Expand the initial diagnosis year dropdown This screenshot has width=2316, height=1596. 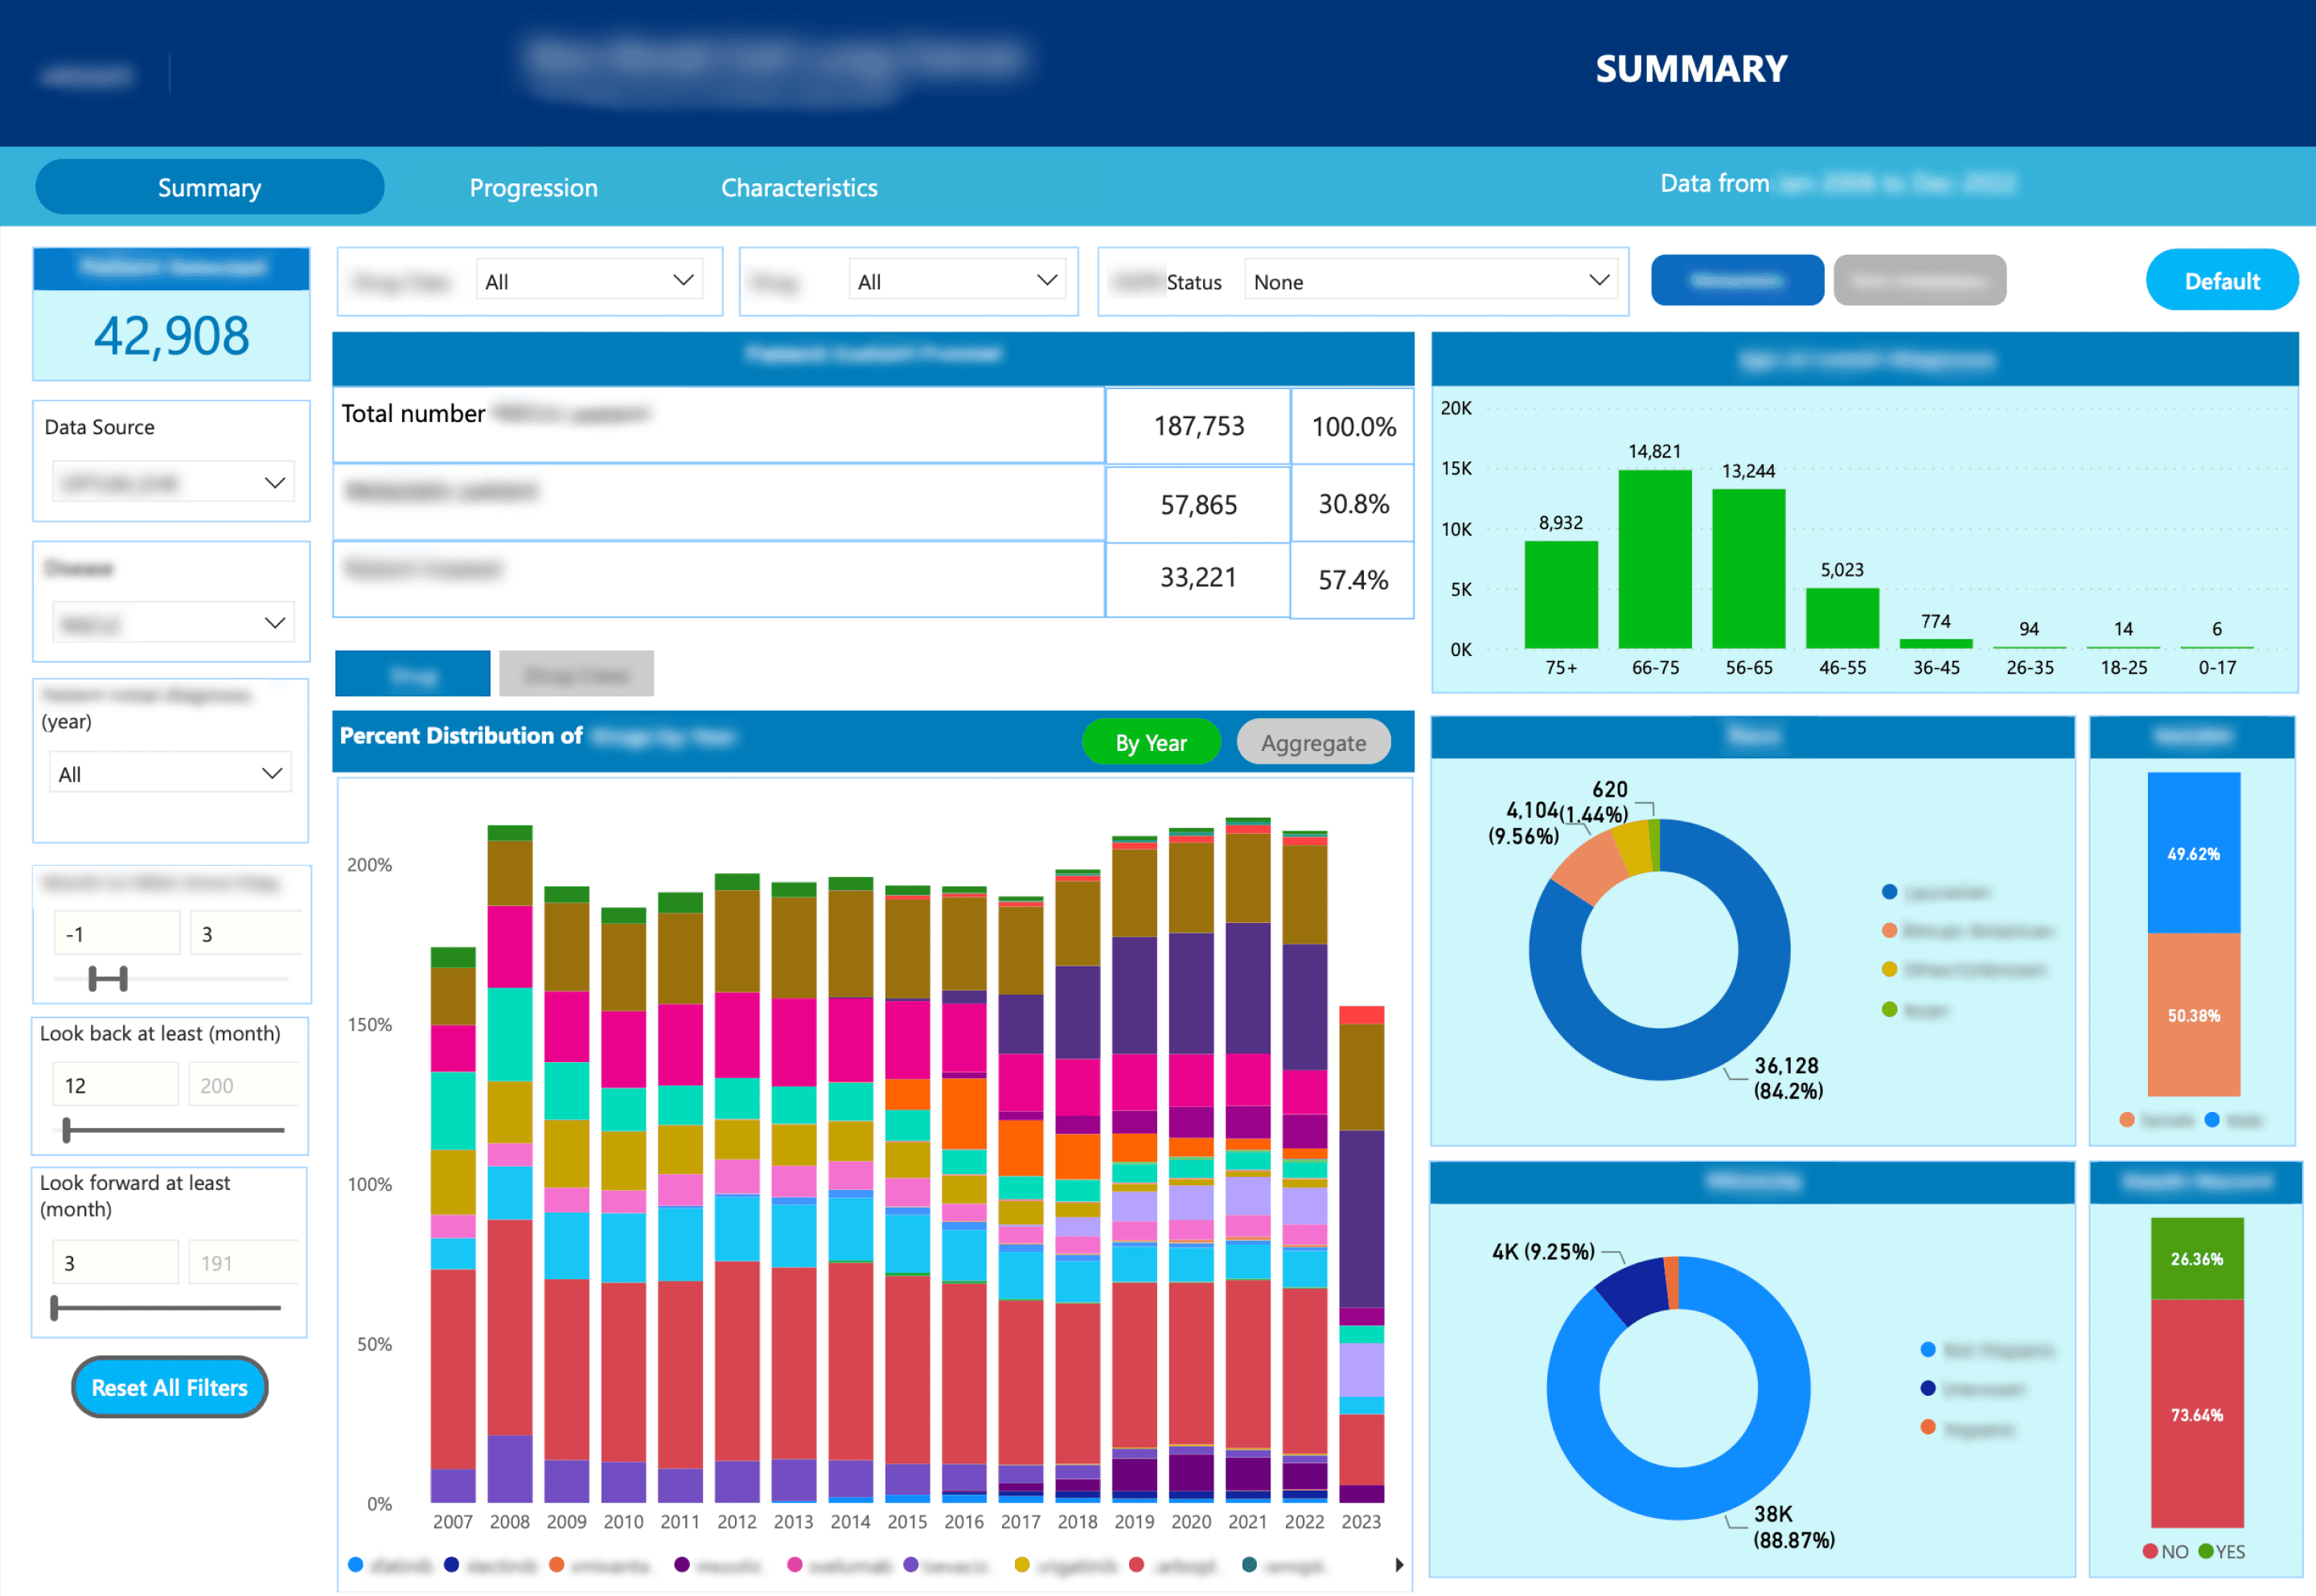pyautogui.click(x=170, y=773)
